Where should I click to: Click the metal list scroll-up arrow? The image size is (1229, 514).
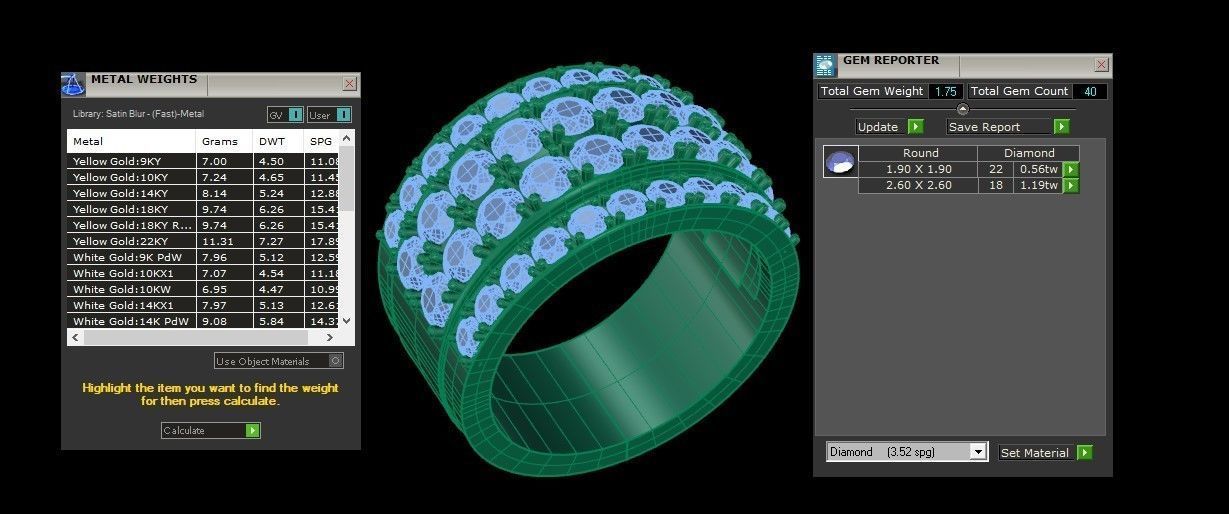point(347,138)
